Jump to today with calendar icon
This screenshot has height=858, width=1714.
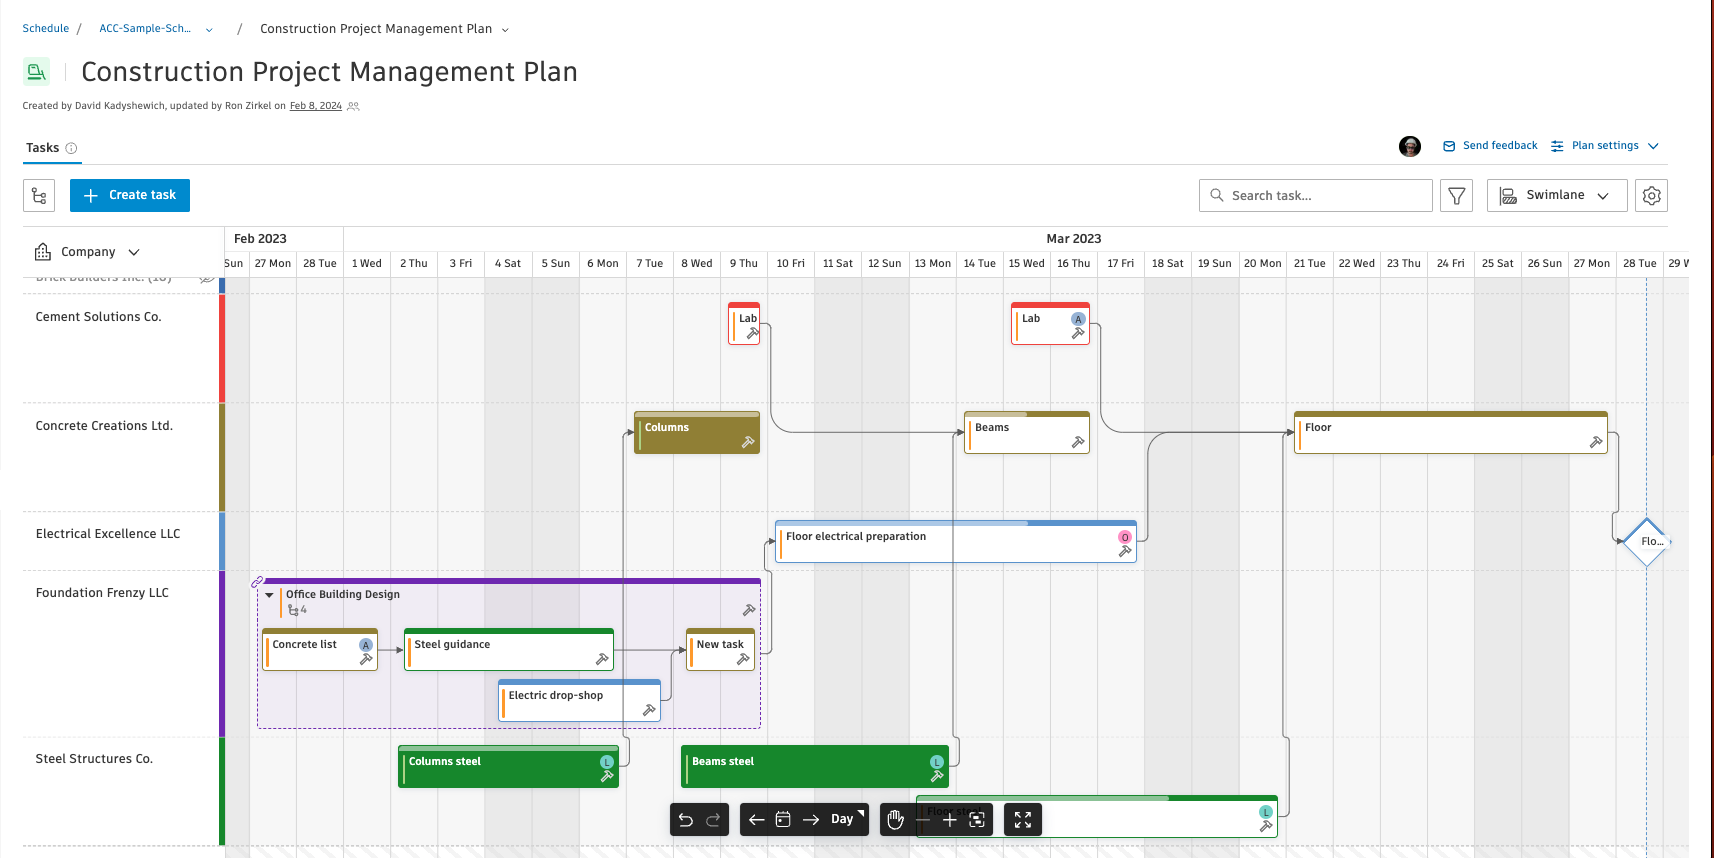click(x=783, y=820)
